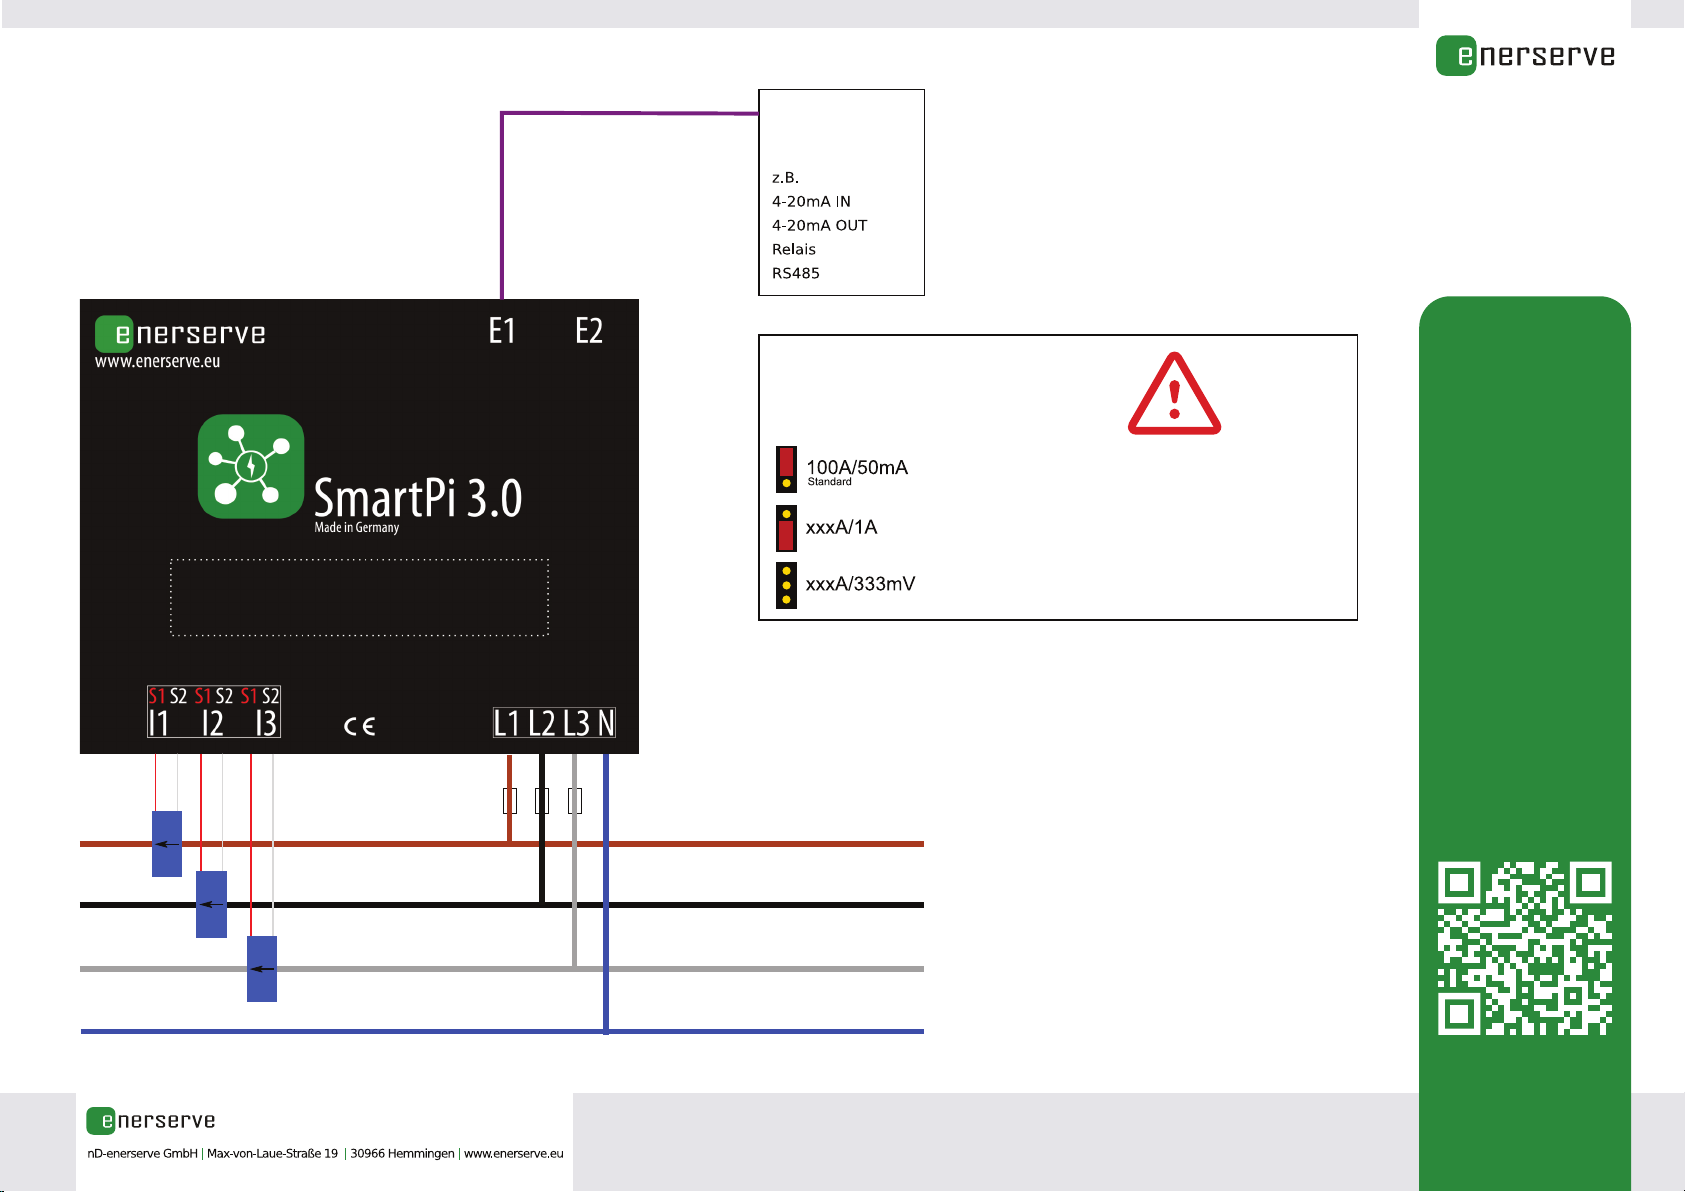Click the dotted rectangle on the SmartPi
Screen dimensions: 1685x1192
coord(359,597)
